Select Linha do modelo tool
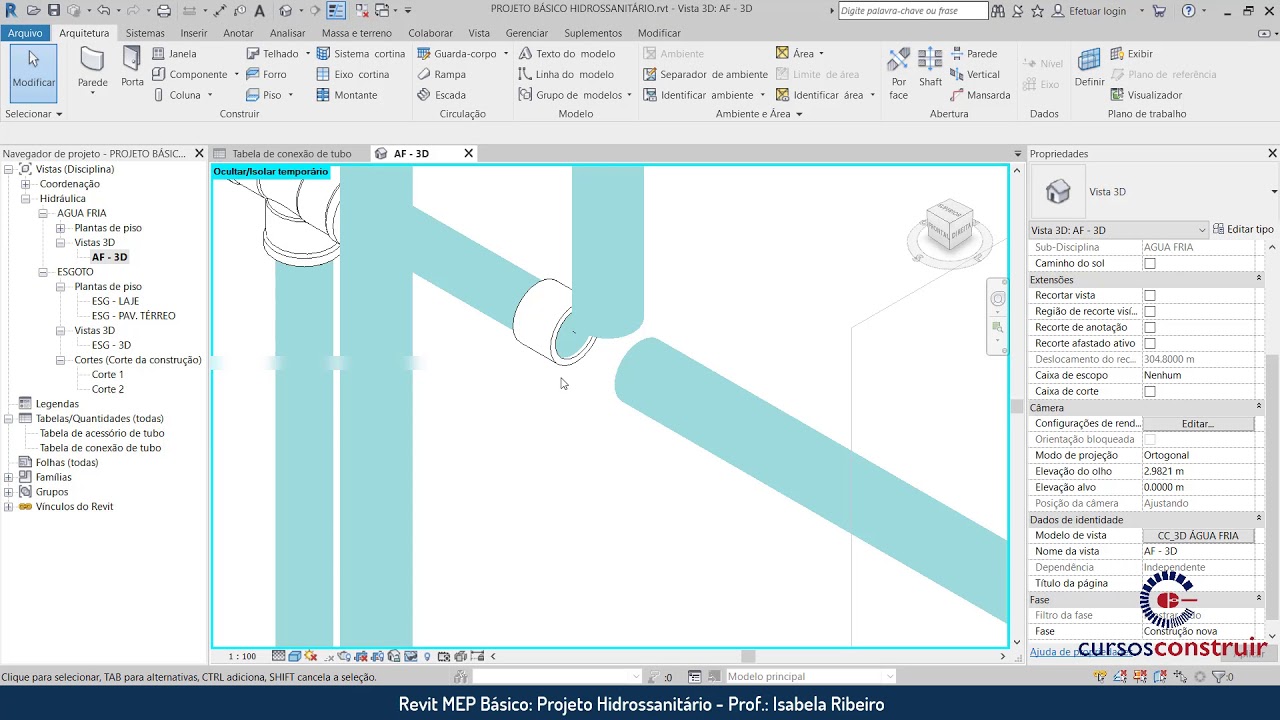Image resolution: width=1280 pixels, height=720 pixels. click(x=565, y=74)
